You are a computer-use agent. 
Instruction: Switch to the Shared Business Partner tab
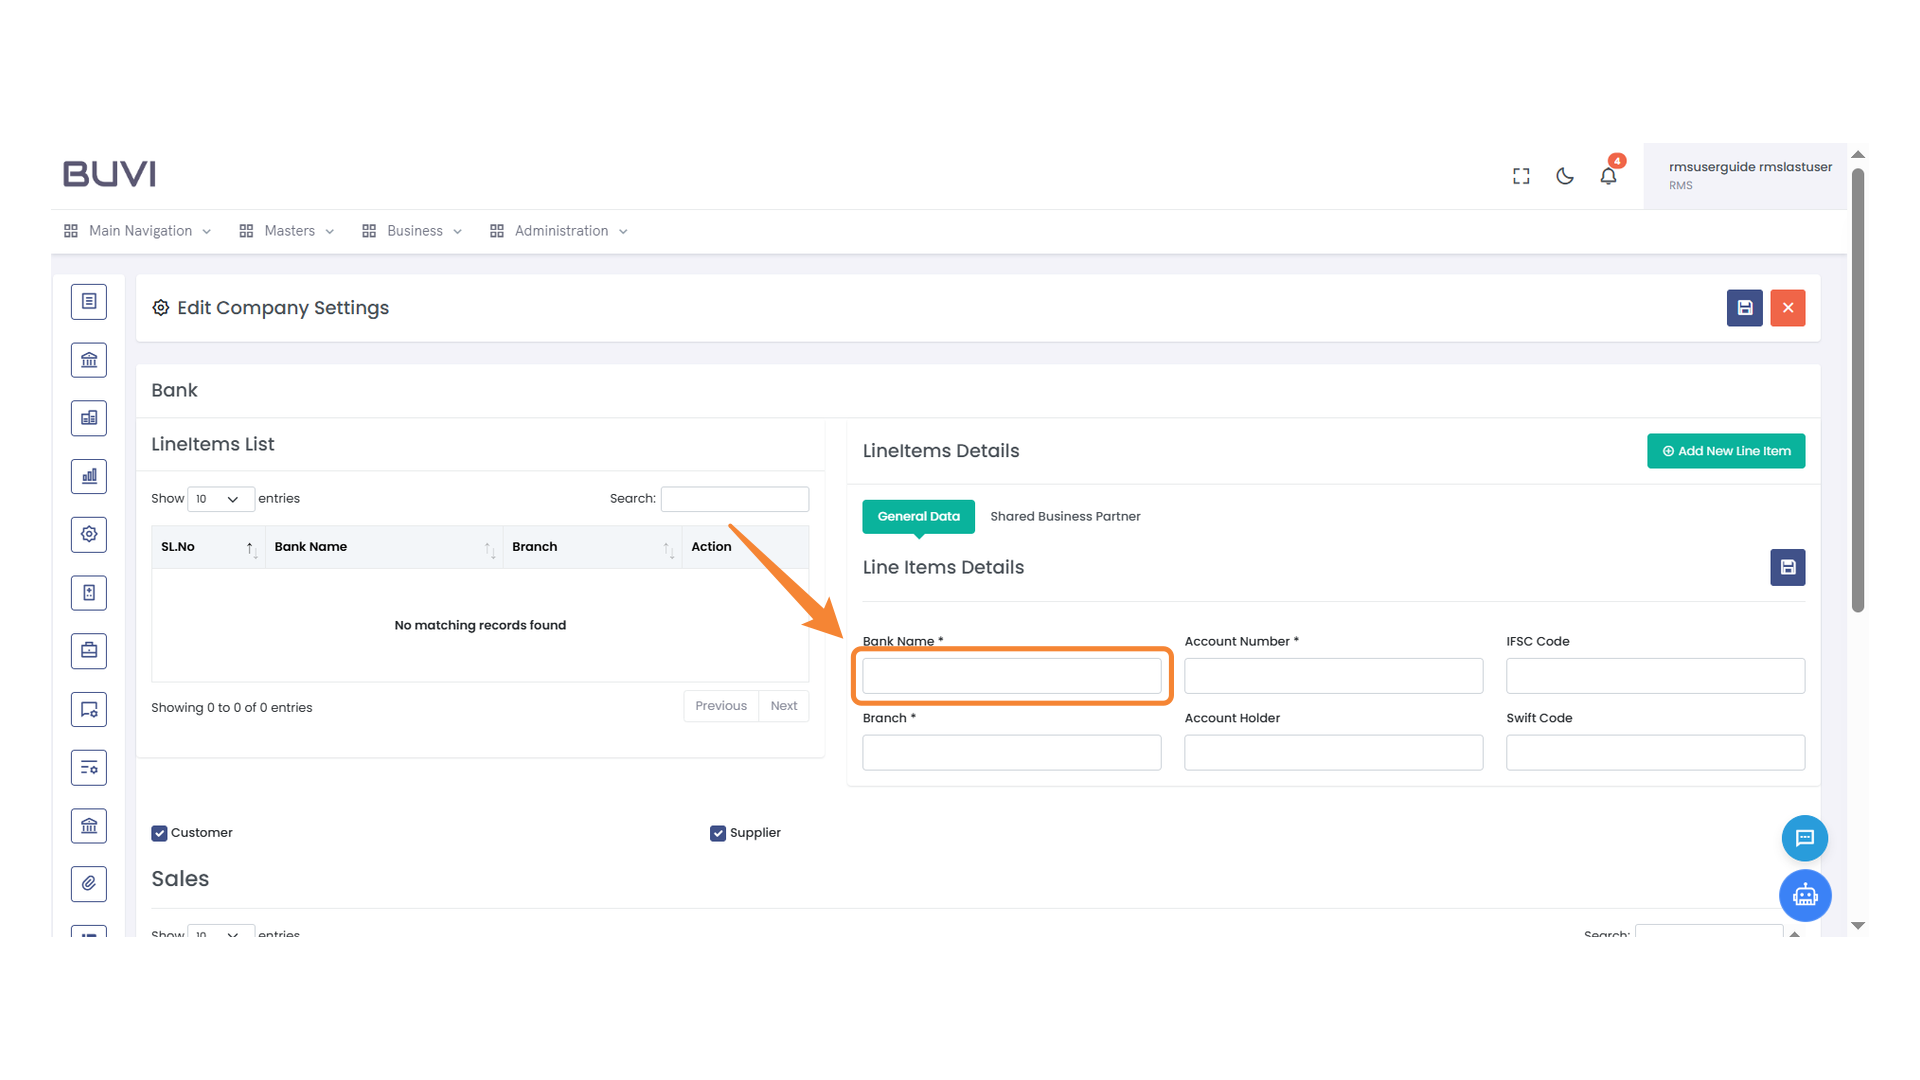(x=1064, y=516)
